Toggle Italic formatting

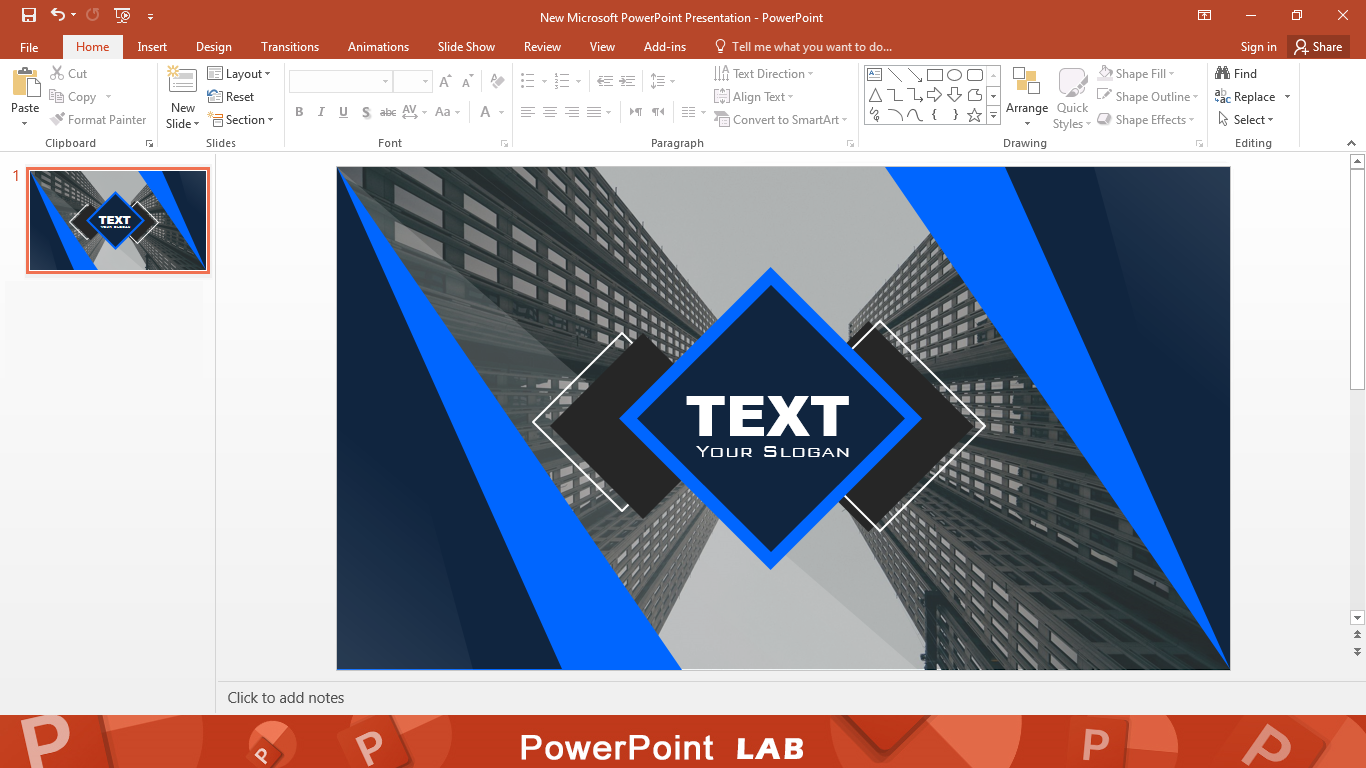tap(321, 112)
